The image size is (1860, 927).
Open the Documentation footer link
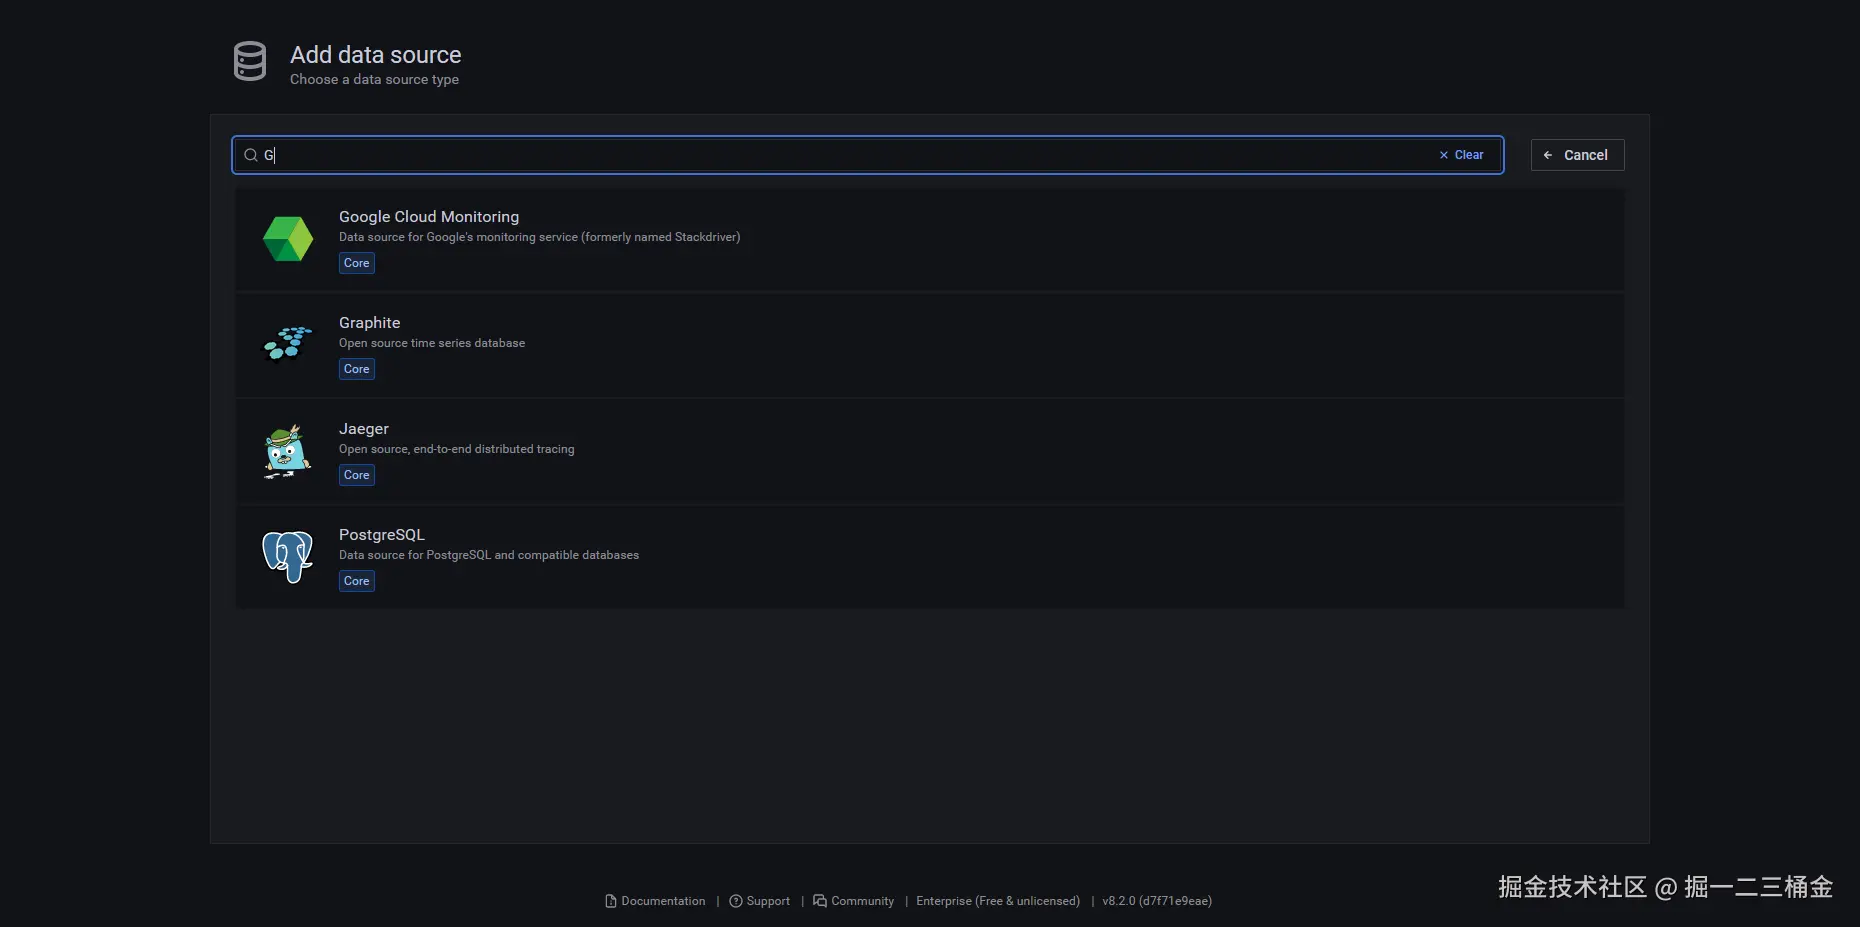pos(655,901)
